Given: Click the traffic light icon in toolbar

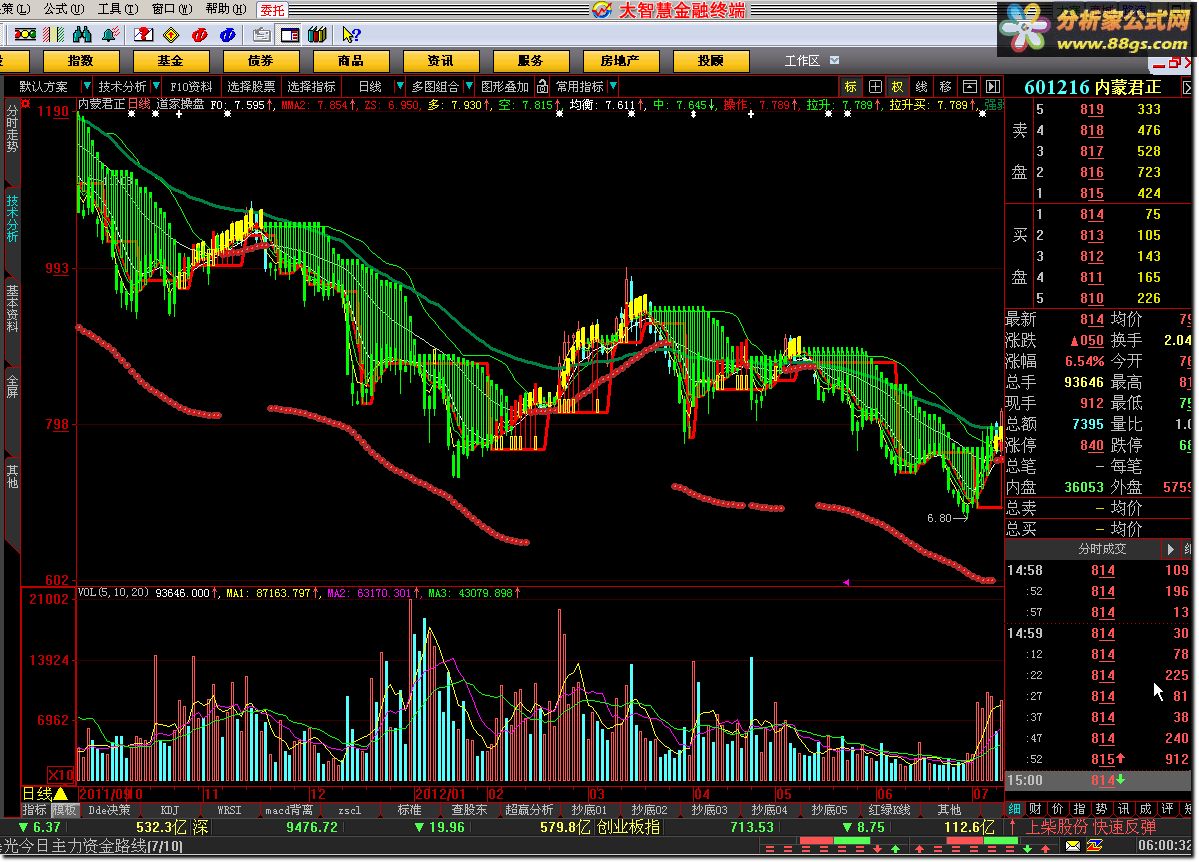Looking at the screenshot, I should tap(25, 34).
